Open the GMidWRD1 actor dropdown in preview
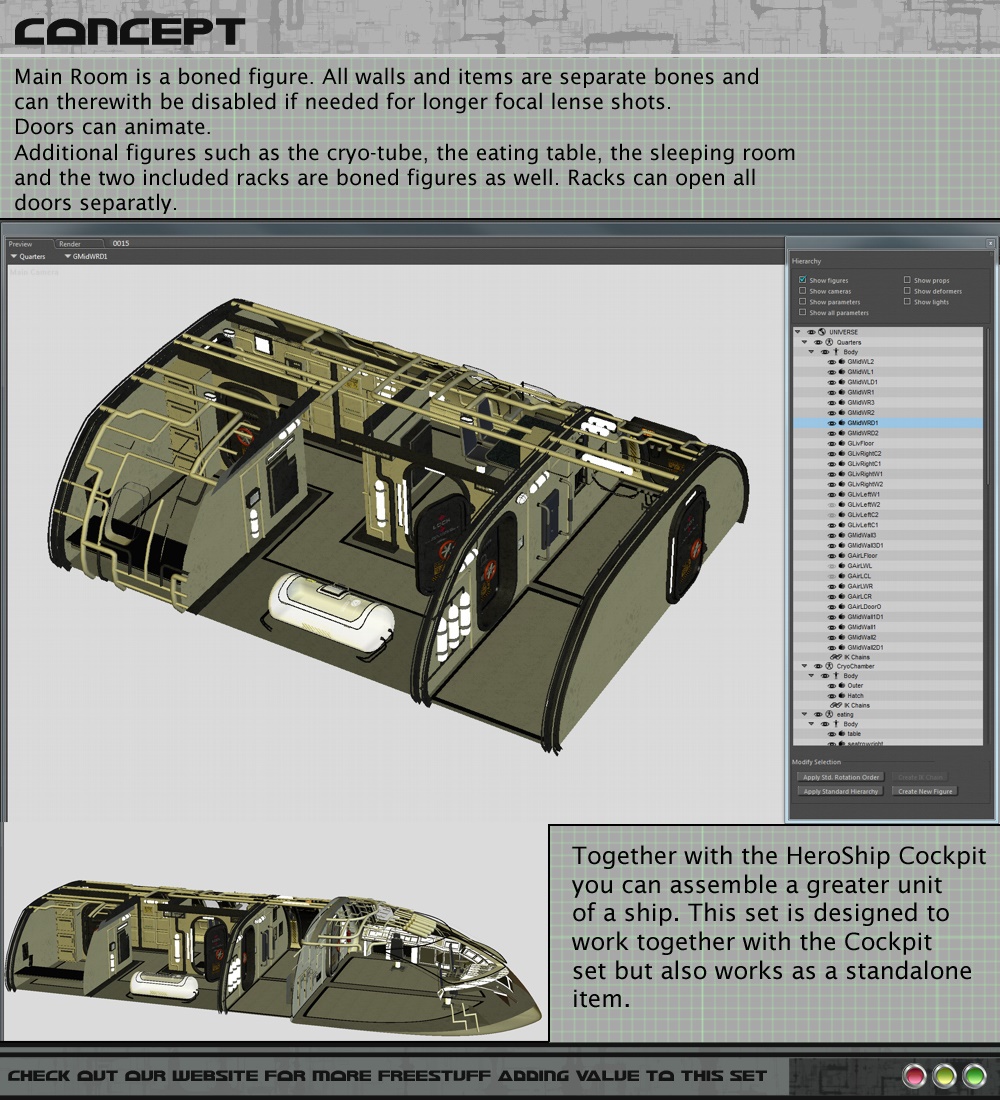 (86, 257)
